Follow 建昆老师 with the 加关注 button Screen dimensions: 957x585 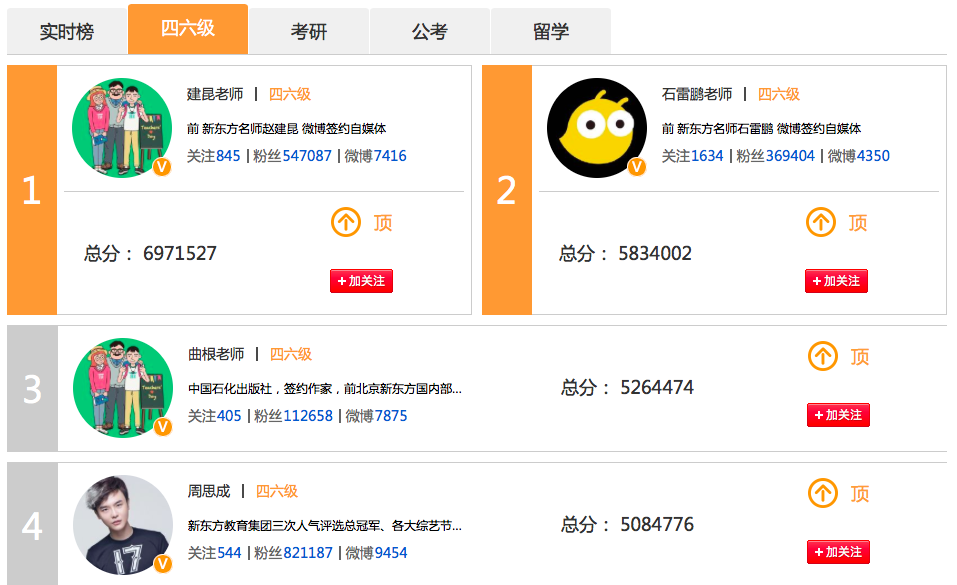pos(361,281)
